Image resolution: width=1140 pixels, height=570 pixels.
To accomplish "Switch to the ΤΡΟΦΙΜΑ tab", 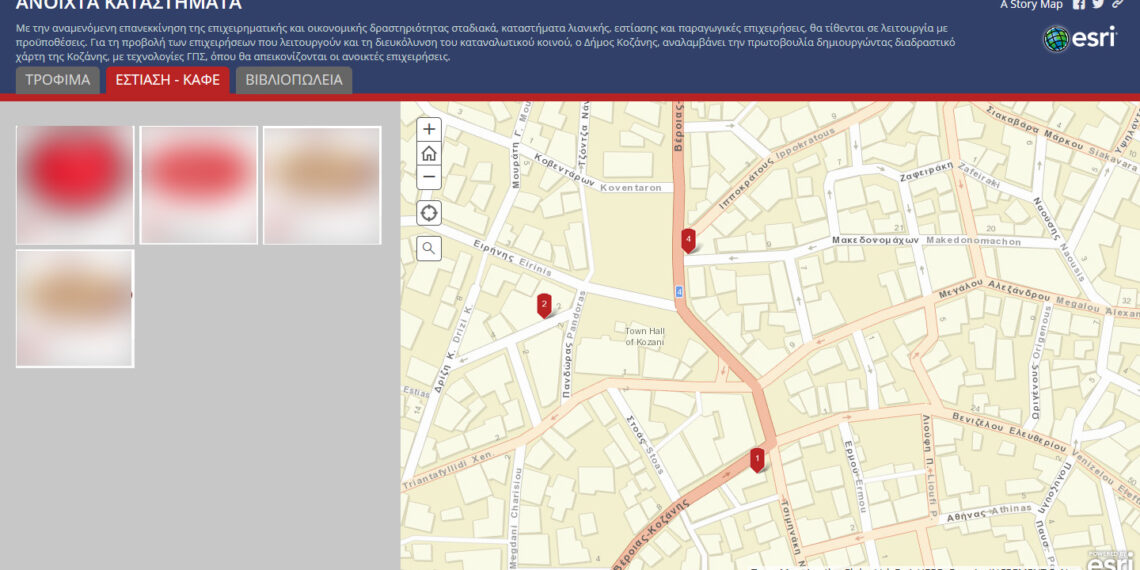I will pos(58,80).
